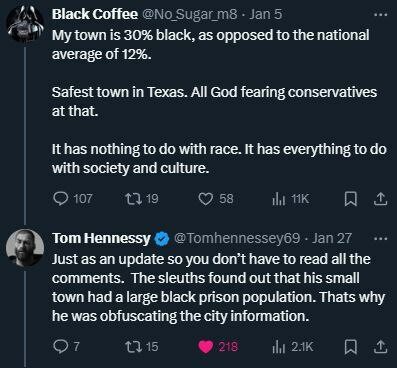Share Black Coffee's tweet

click(380, 199)
